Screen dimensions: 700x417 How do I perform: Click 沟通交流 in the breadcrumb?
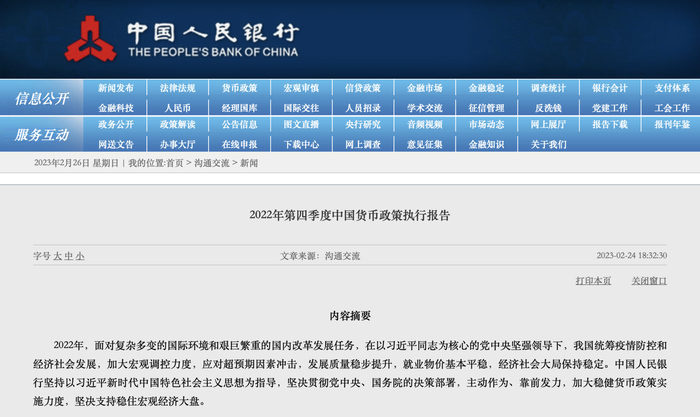(212, 163)
